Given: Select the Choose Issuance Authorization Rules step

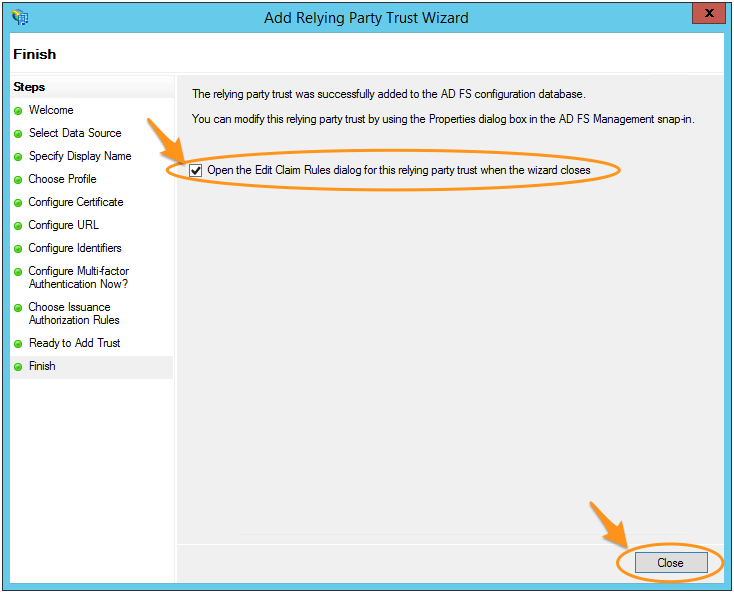Looking at the screenshot, I should pyautogui.click(x=74, y=314).
